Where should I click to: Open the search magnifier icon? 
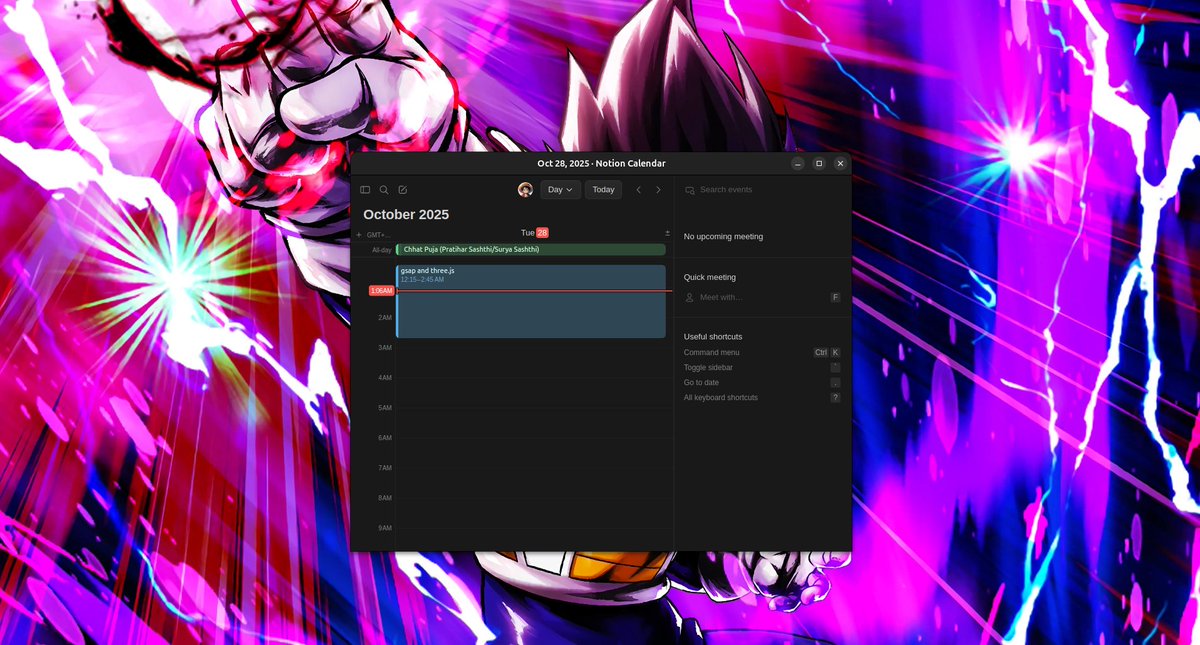pos(384,189)
